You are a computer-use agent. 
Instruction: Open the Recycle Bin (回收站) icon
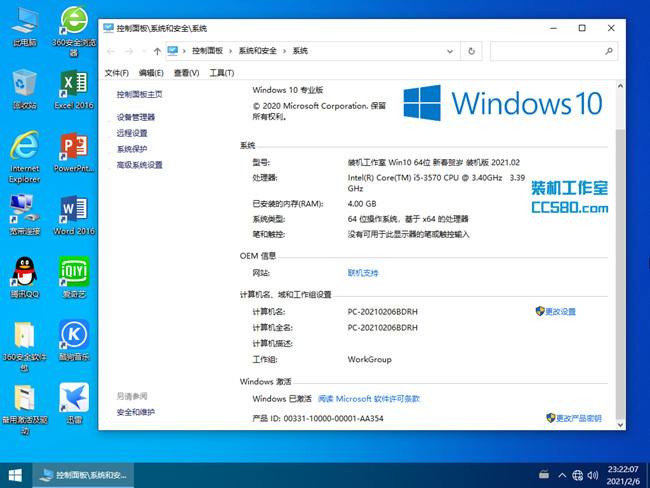[25, 90]
